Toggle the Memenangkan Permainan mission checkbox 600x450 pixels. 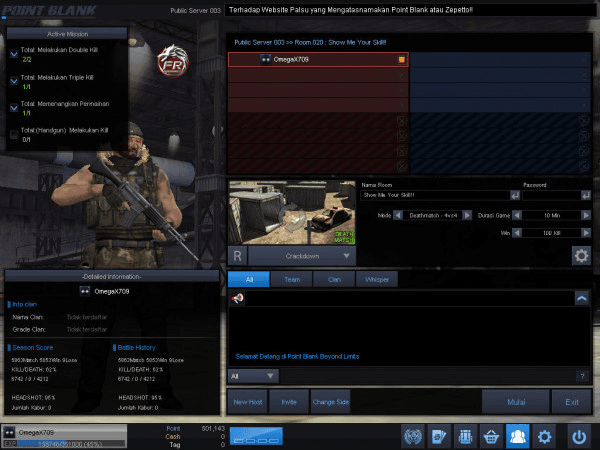pyautogui.click(x=14, y=108)
